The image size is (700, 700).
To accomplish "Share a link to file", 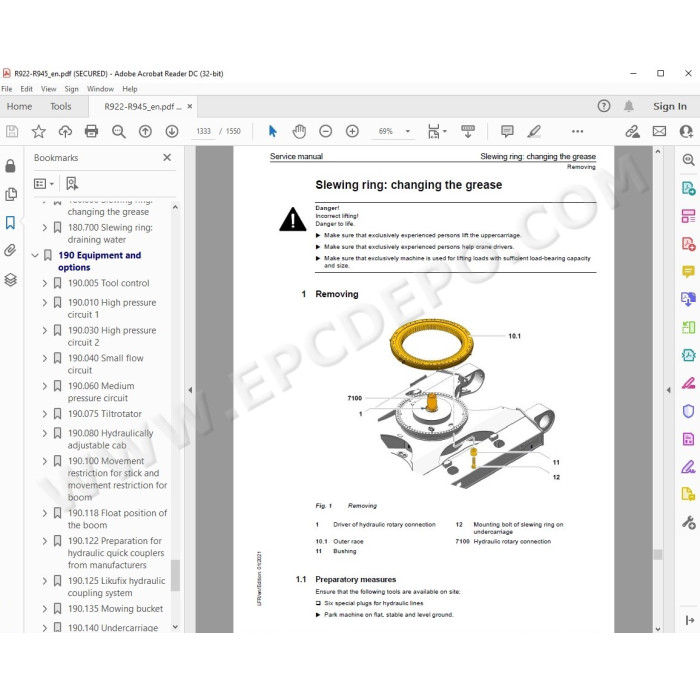I will click(x=632, y=131).
